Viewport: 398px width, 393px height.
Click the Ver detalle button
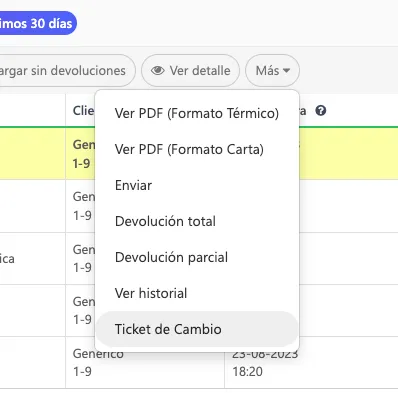click(190, 71)
